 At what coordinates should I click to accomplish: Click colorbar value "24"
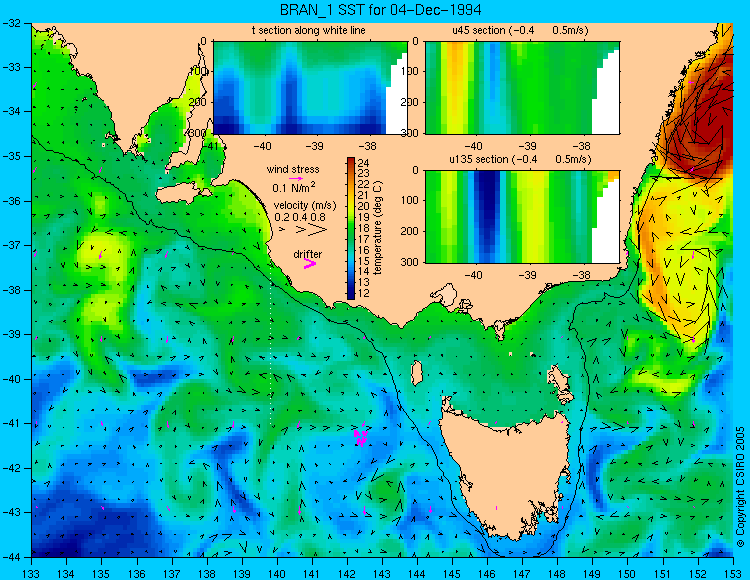tap(364, 162)
